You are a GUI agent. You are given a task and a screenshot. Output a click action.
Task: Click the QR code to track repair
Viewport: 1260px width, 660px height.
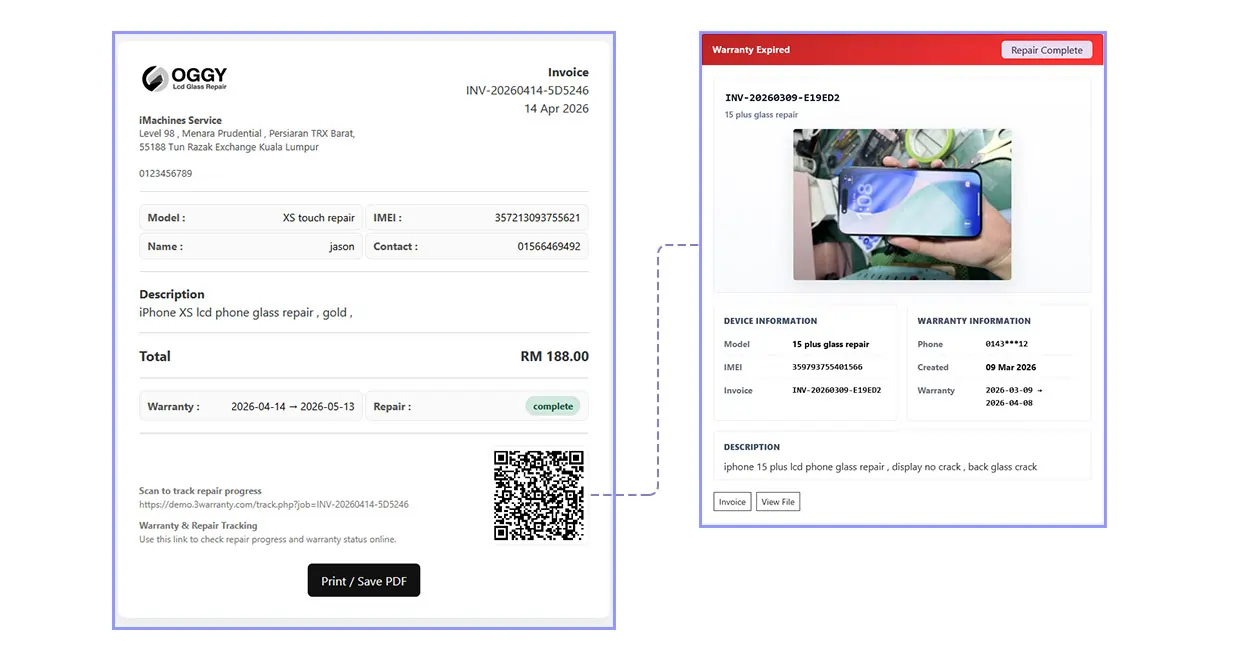pos(539,495)
